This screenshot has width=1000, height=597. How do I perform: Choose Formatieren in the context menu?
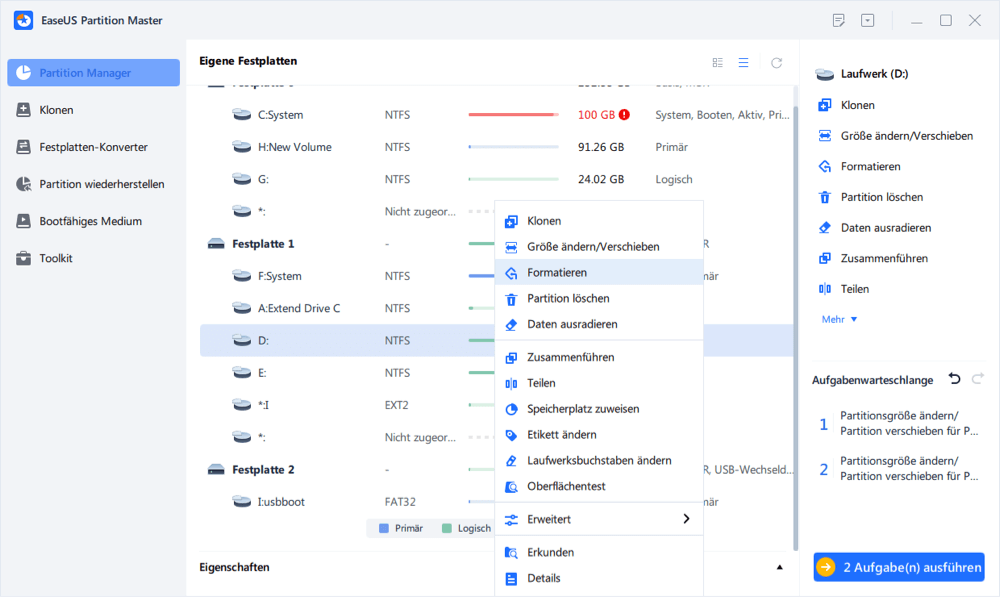click(599, 272)
